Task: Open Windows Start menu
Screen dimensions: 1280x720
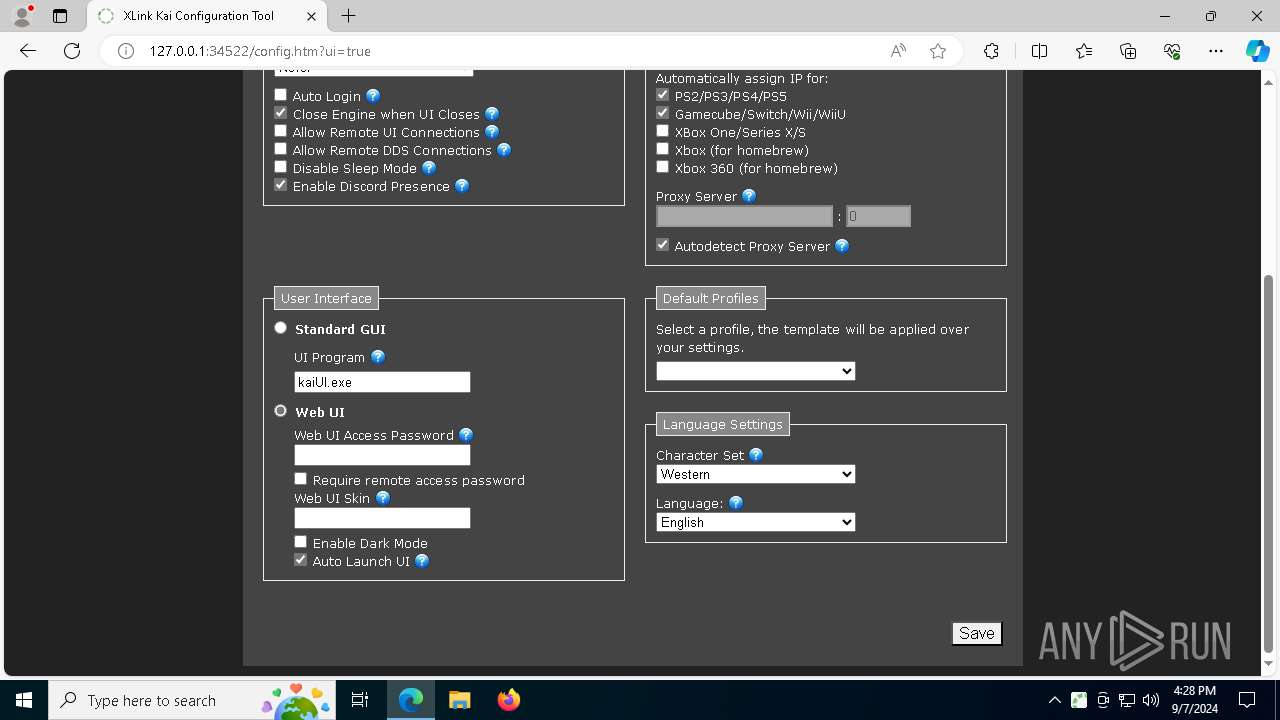Action: click(x=24, y=700)
